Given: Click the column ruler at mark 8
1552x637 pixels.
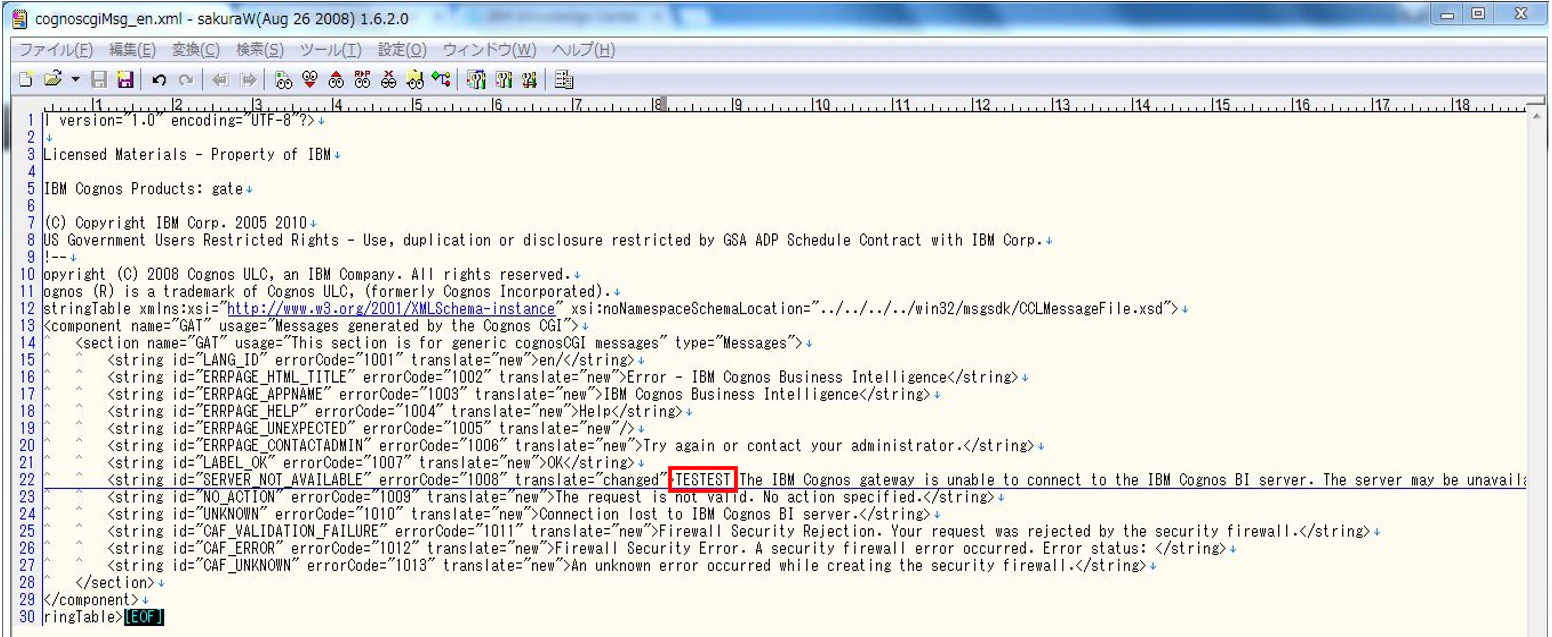Looking at the screenshot, I should tap(658, 104).
